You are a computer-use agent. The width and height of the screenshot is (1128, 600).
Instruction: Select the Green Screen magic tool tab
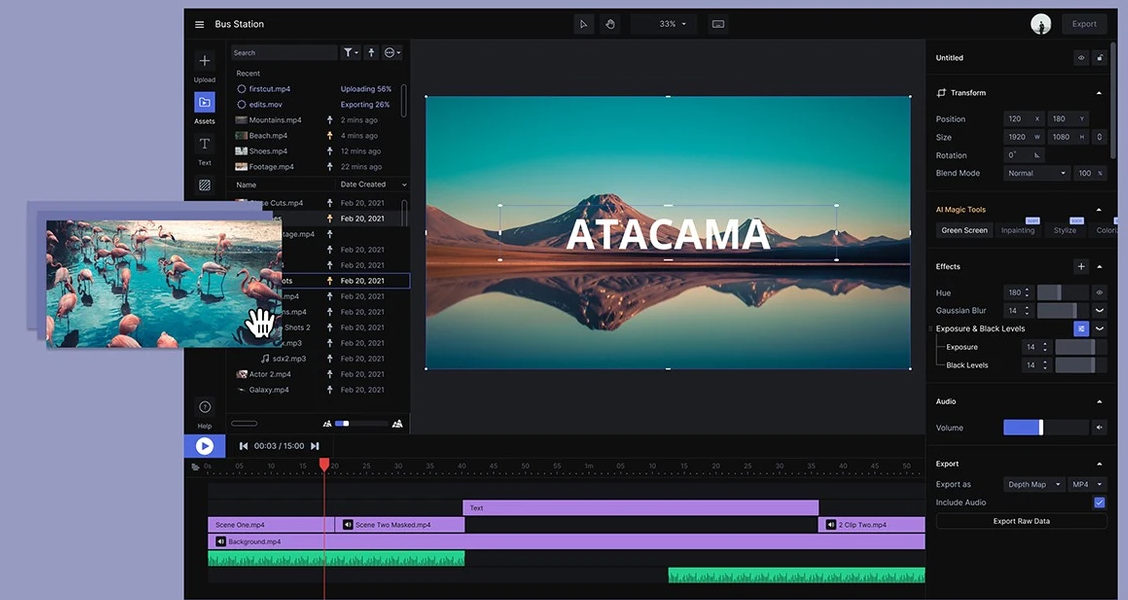click(964, 230)
